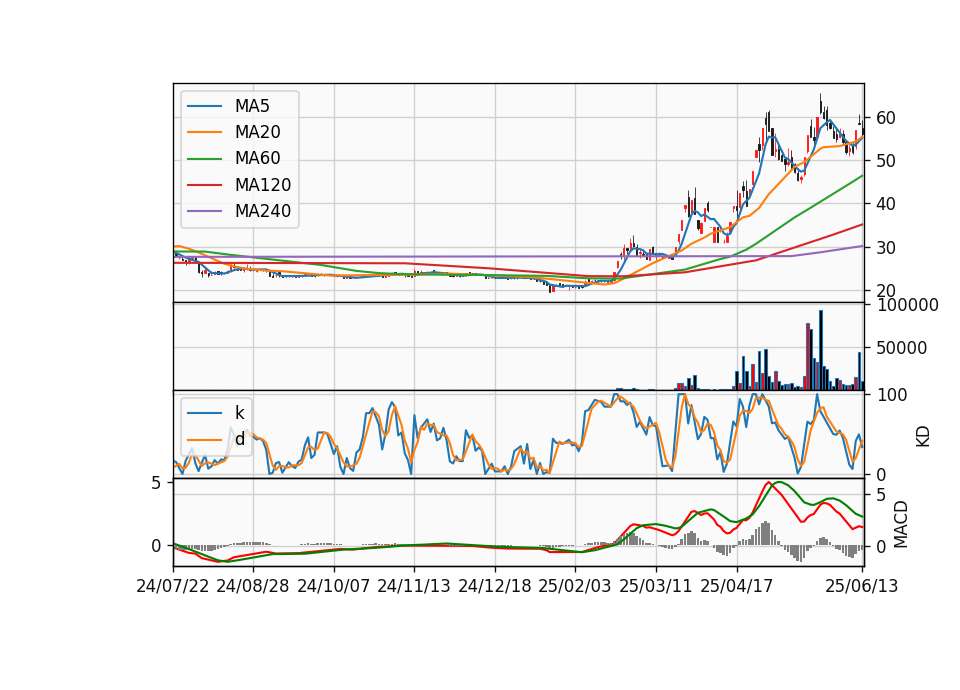This screenshot has width=960, height=690.
Task: Click the k legend label in KD panel
Action: point(239,413)
